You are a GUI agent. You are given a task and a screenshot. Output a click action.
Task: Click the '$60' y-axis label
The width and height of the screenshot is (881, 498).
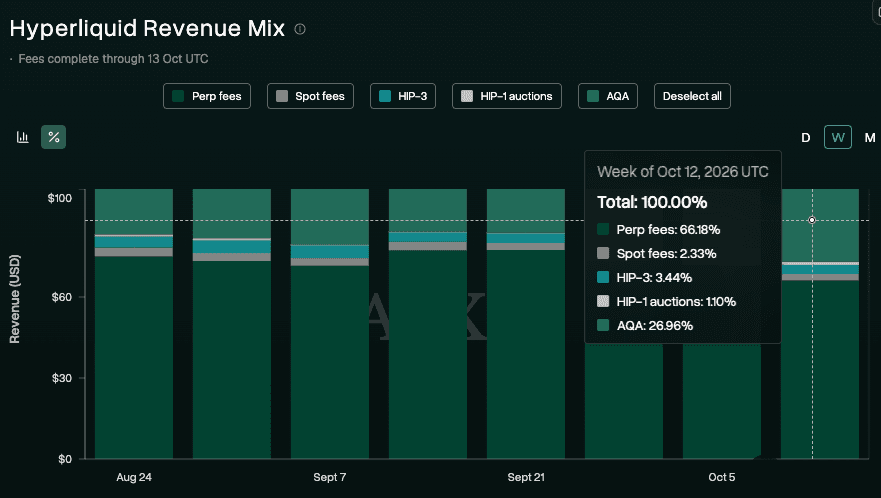62,297
